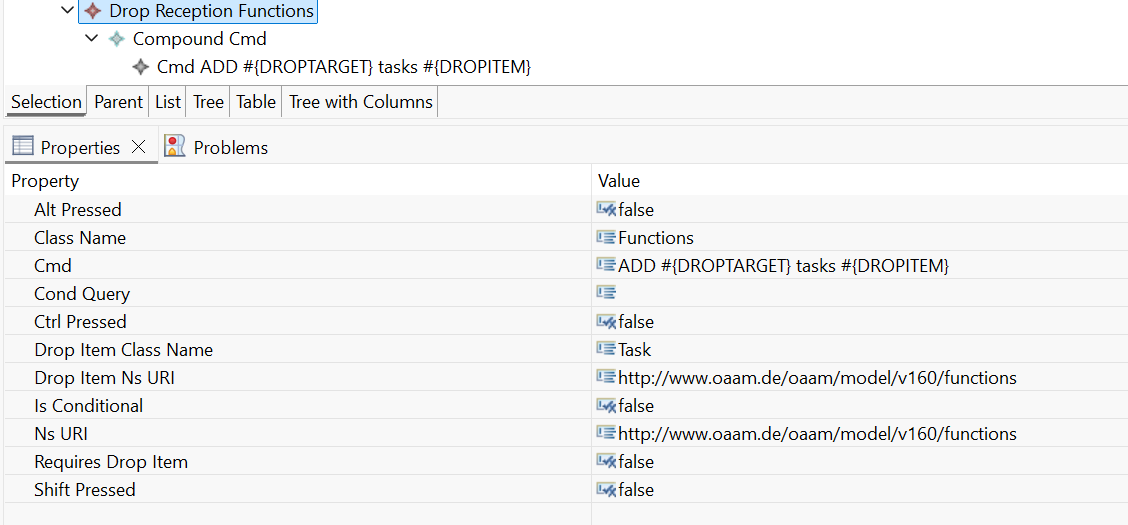Click the Cmd ADD tree item icon
The width and height of the screenshot is (1128, 525).
[141, 67]
